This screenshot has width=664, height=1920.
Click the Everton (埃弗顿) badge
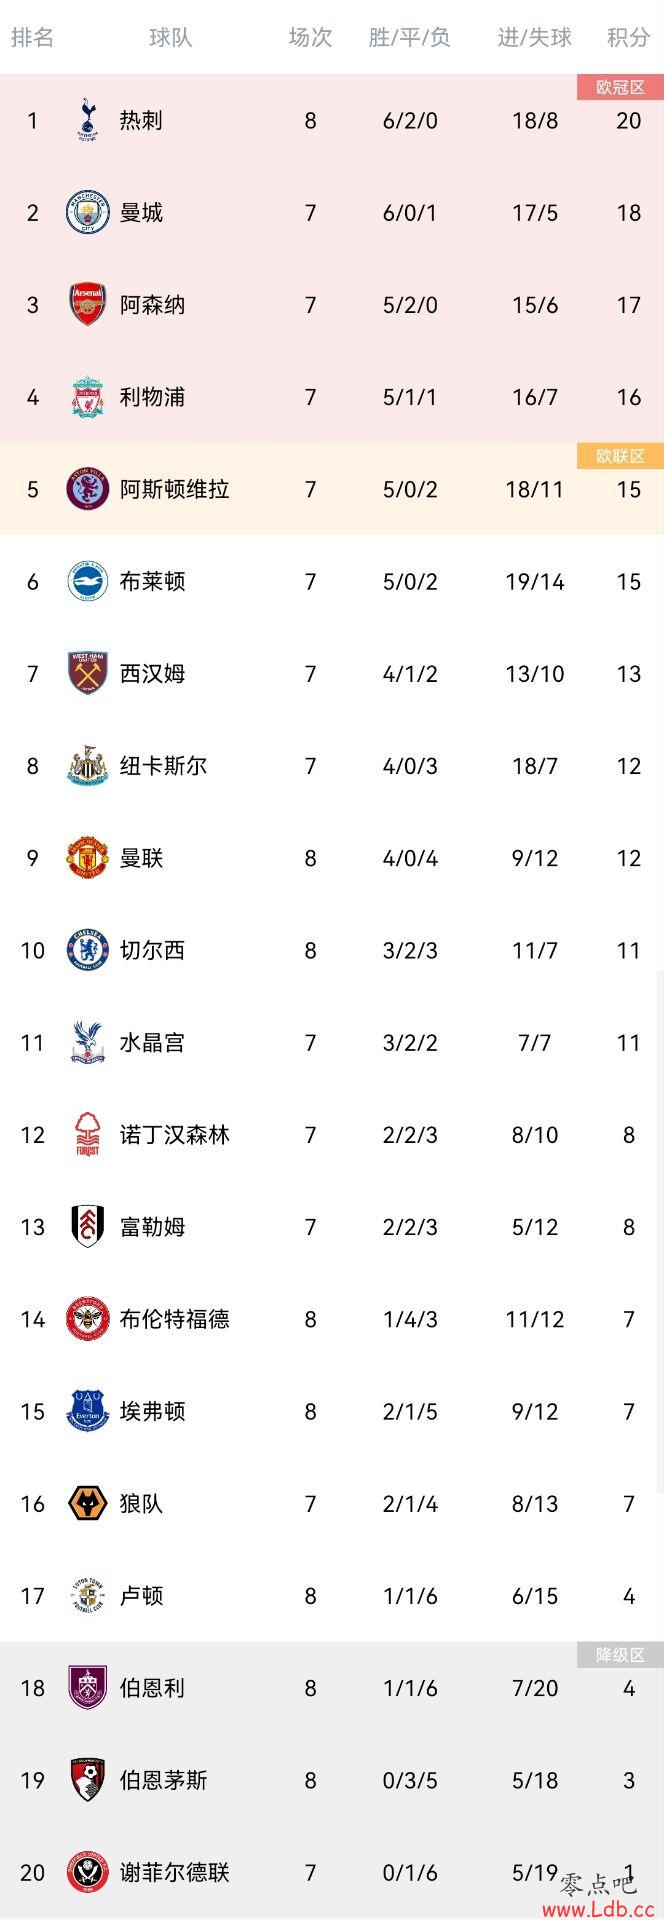87,1411
